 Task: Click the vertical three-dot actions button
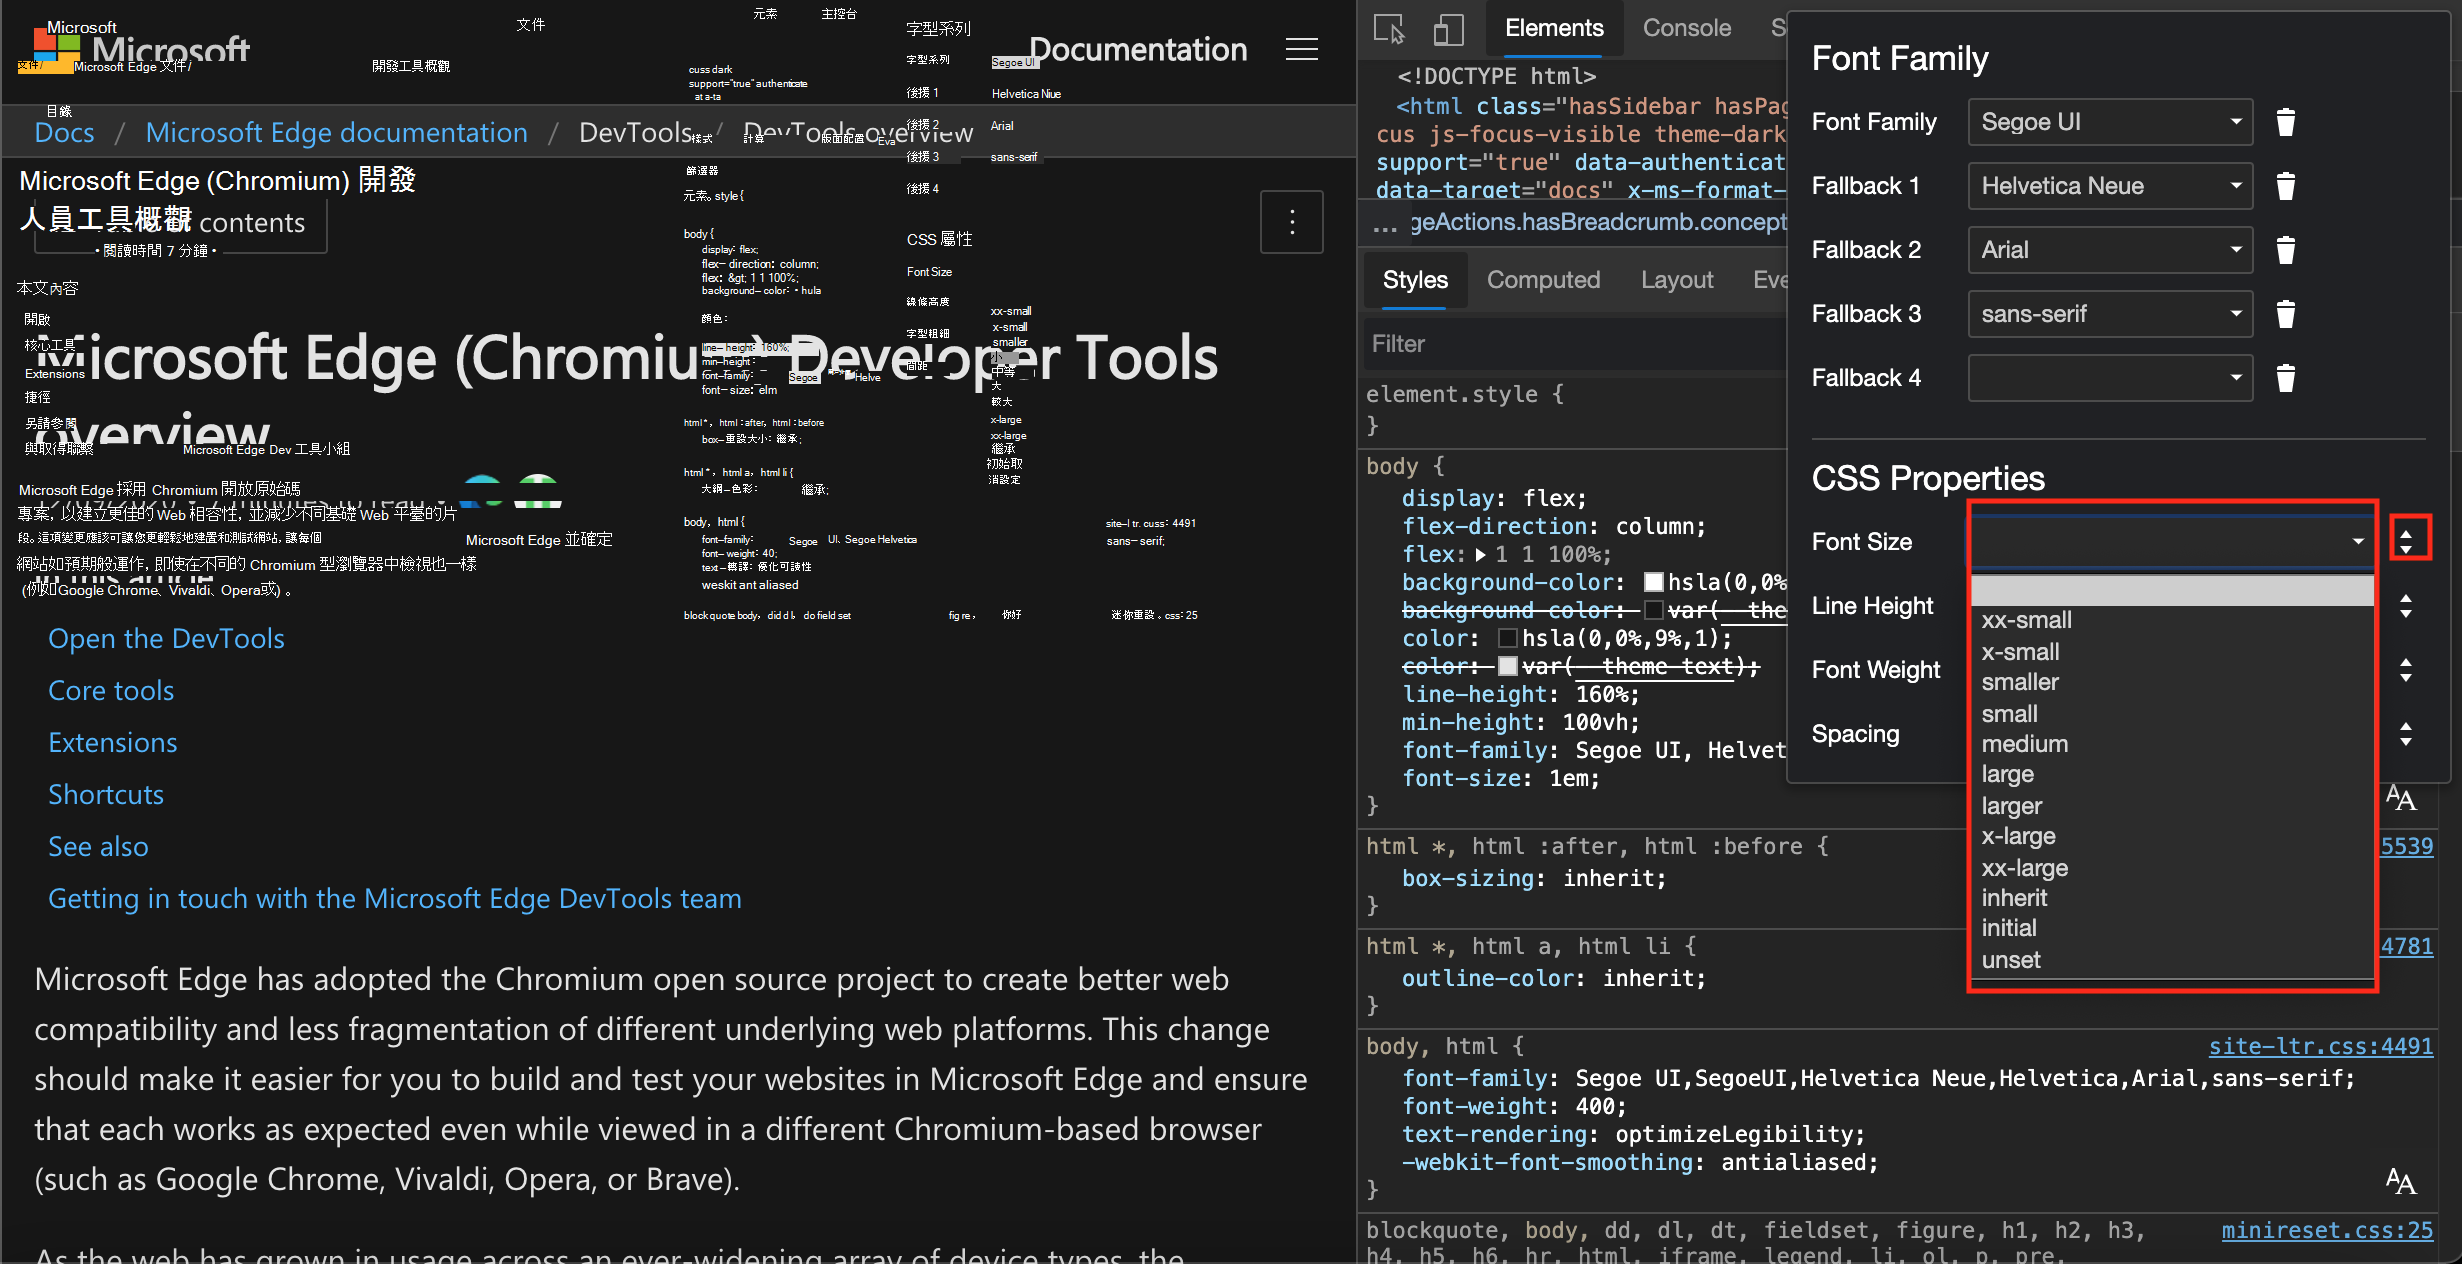tap(1292, 222)
